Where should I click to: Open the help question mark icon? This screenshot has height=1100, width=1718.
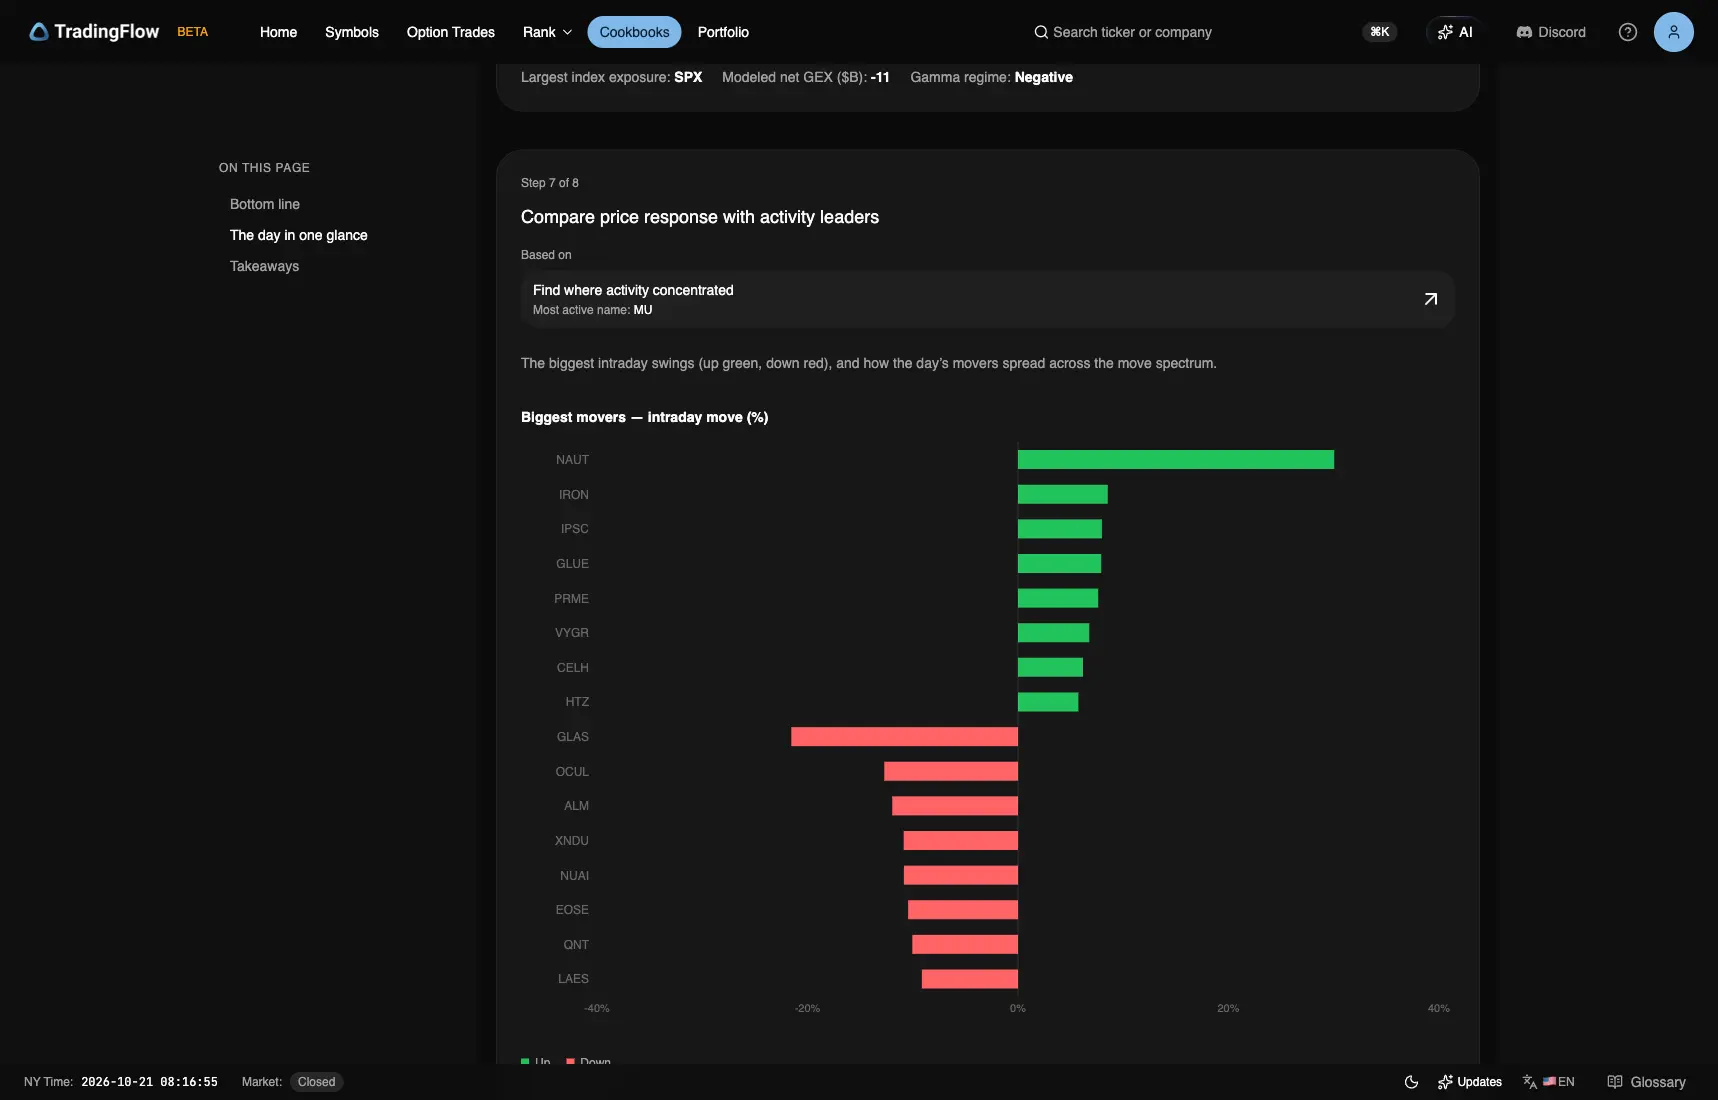point(1628,32)
